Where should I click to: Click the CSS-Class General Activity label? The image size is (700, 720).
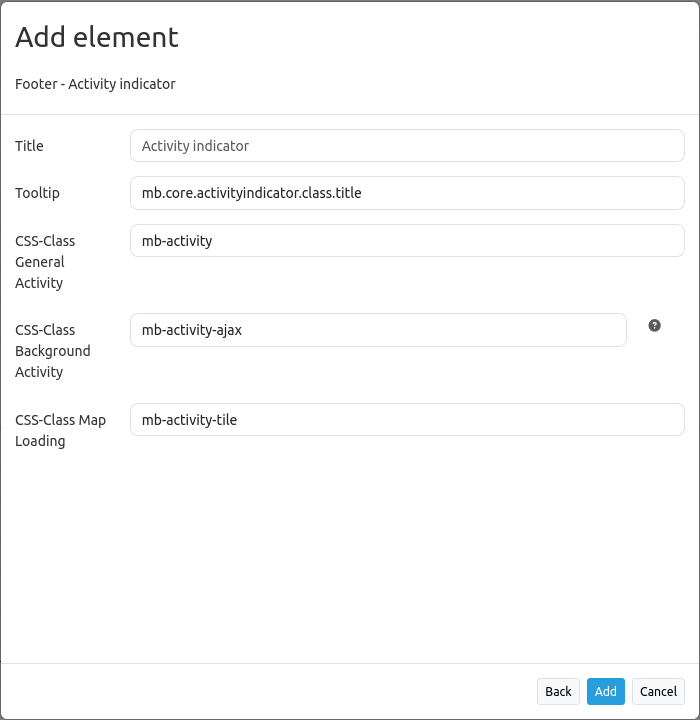(x=45, y=262)
